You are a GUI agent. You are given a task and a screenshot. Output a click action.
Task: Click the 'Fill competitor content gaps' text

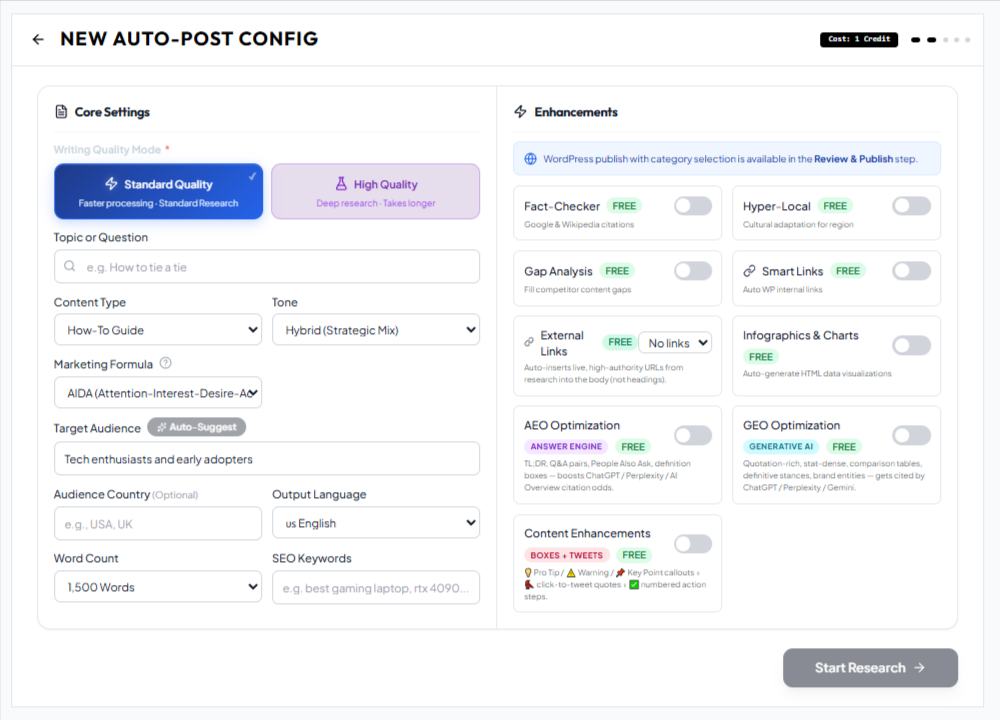coord(577,290)
